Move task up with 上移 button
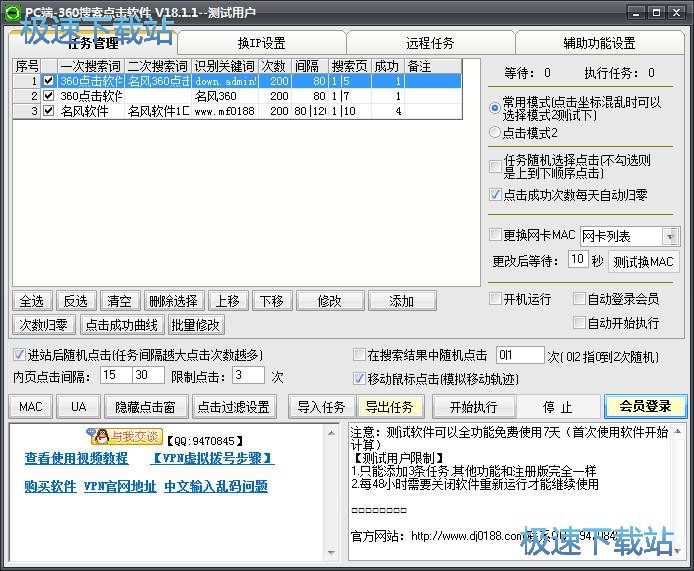The height and width of the screenshot is (571, 694). click(x=228, y=301)
